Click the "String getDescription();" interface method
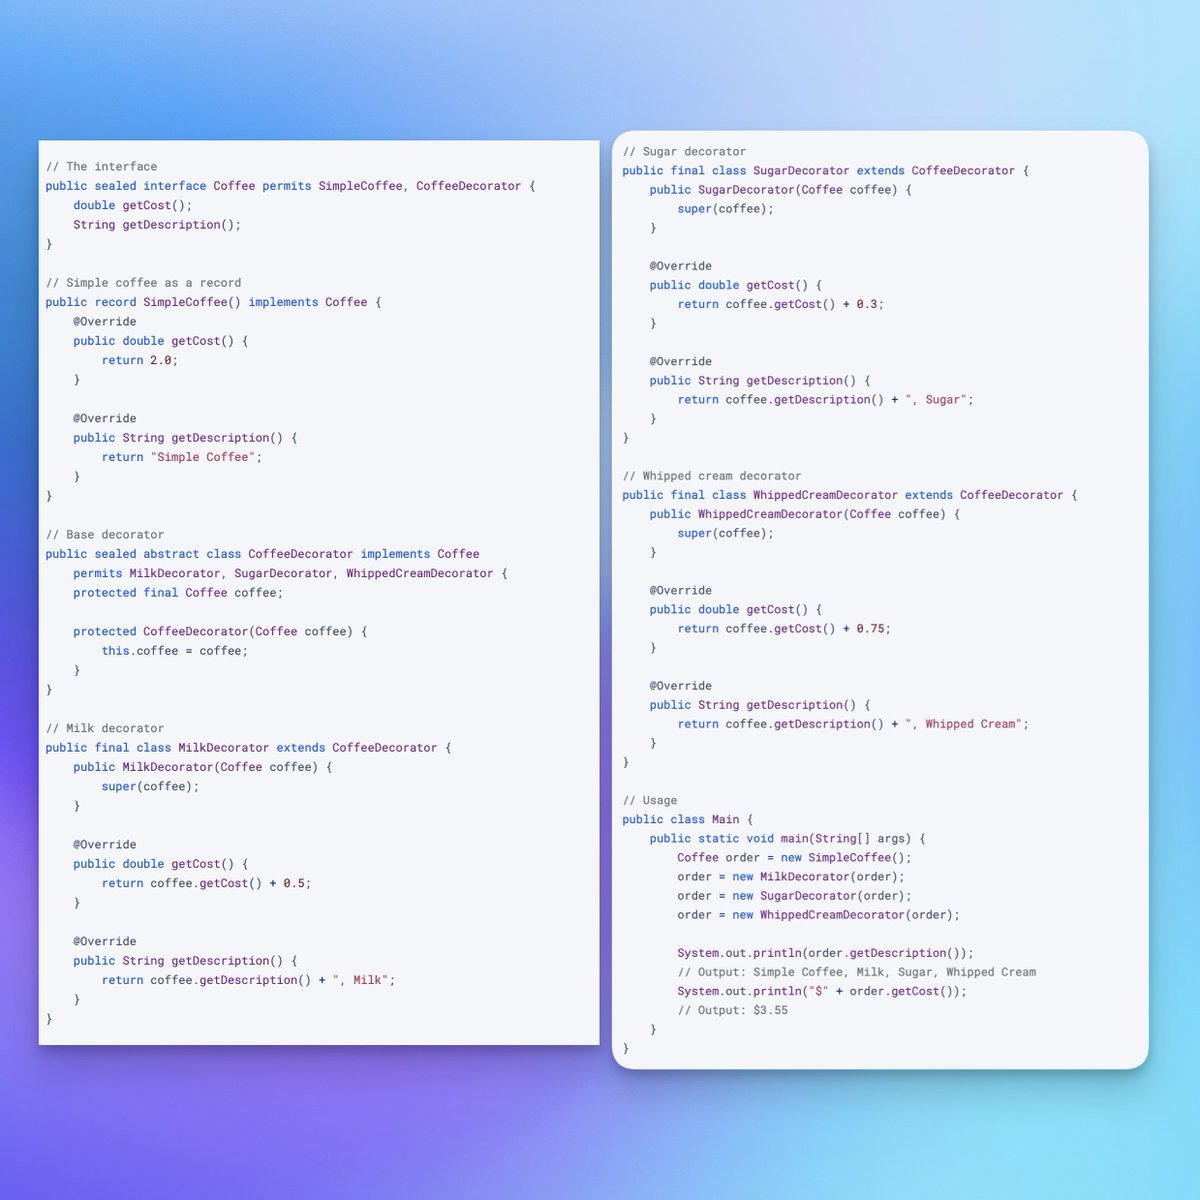 157,225
